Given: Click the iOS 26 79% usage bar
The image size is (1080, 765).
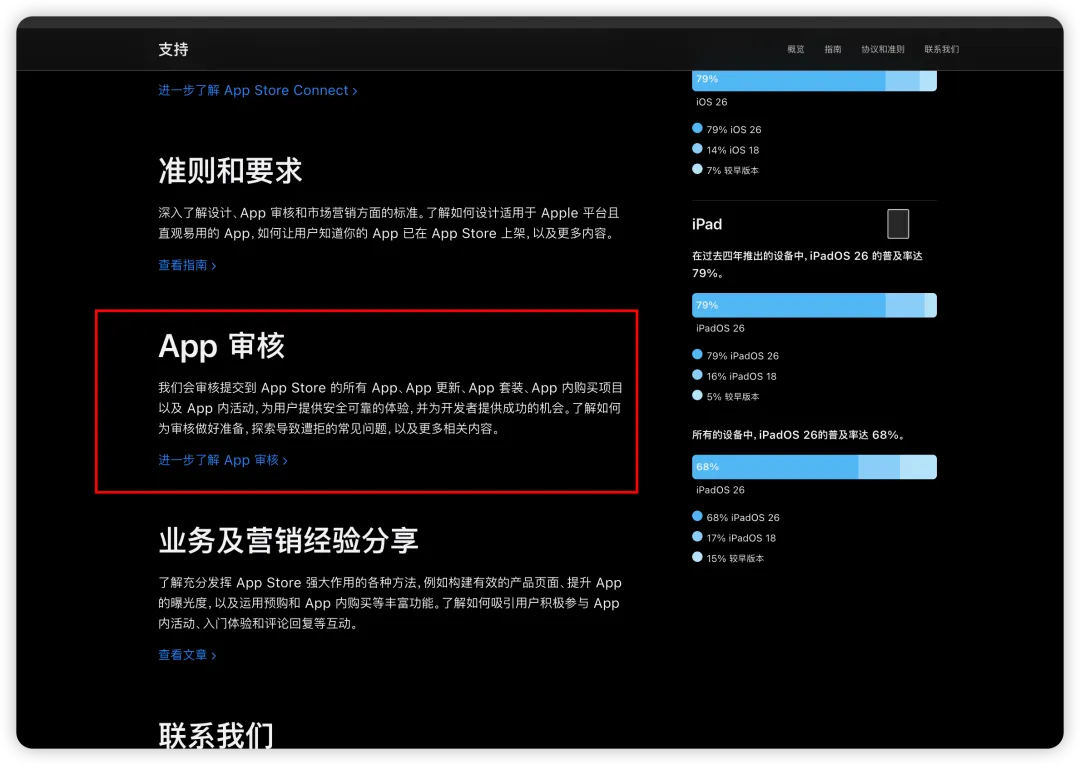Looking at the screenshot, I should (x=814, y=80).
